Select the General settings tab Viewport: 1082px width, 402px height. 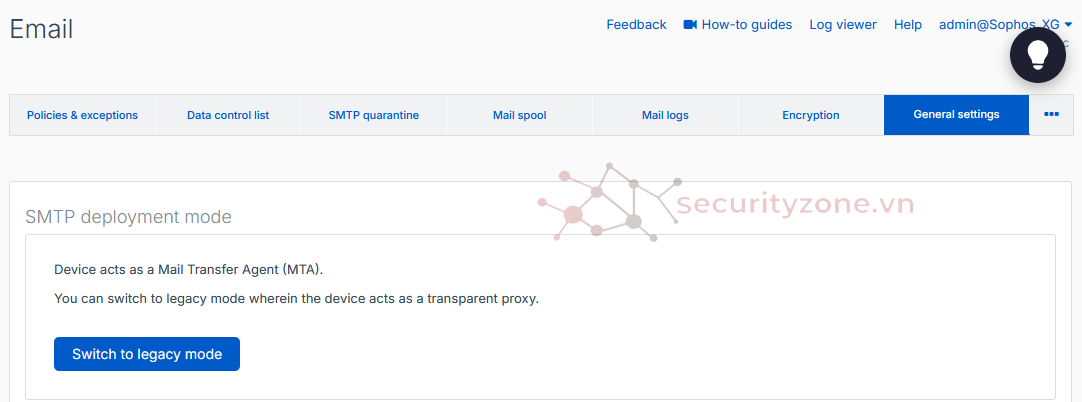click(x=956, y=115)
